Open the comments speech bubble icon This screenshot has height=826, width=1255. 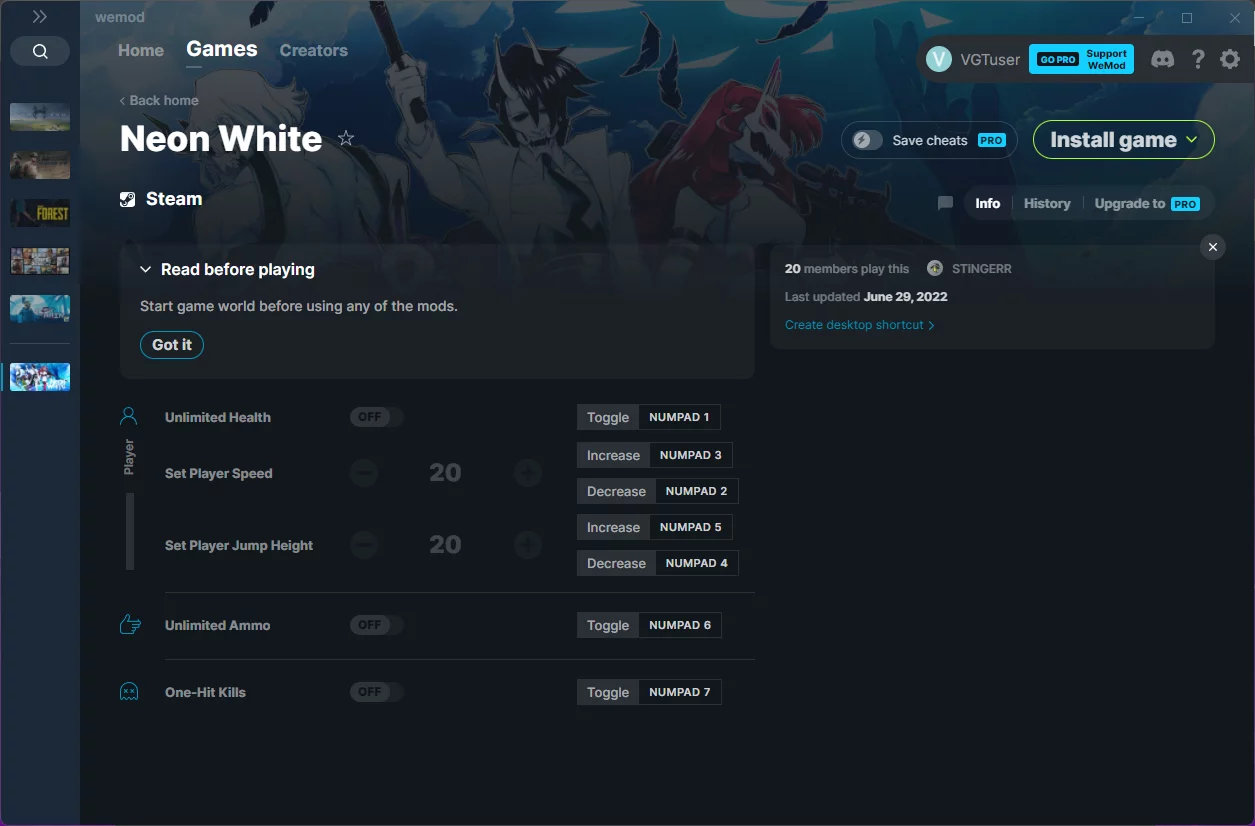tap(945, 203)
